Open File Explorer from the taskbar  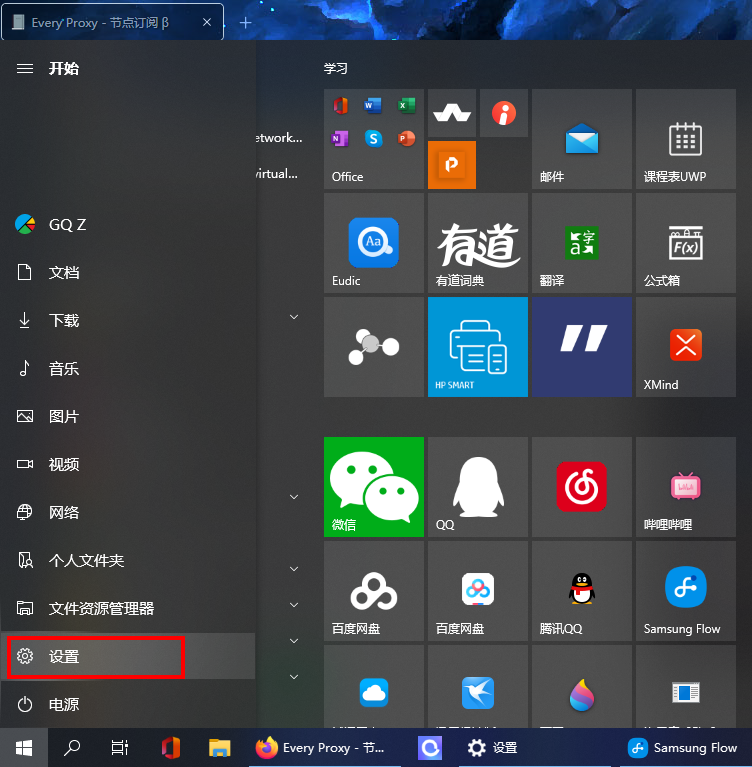(x=220, y=747)
